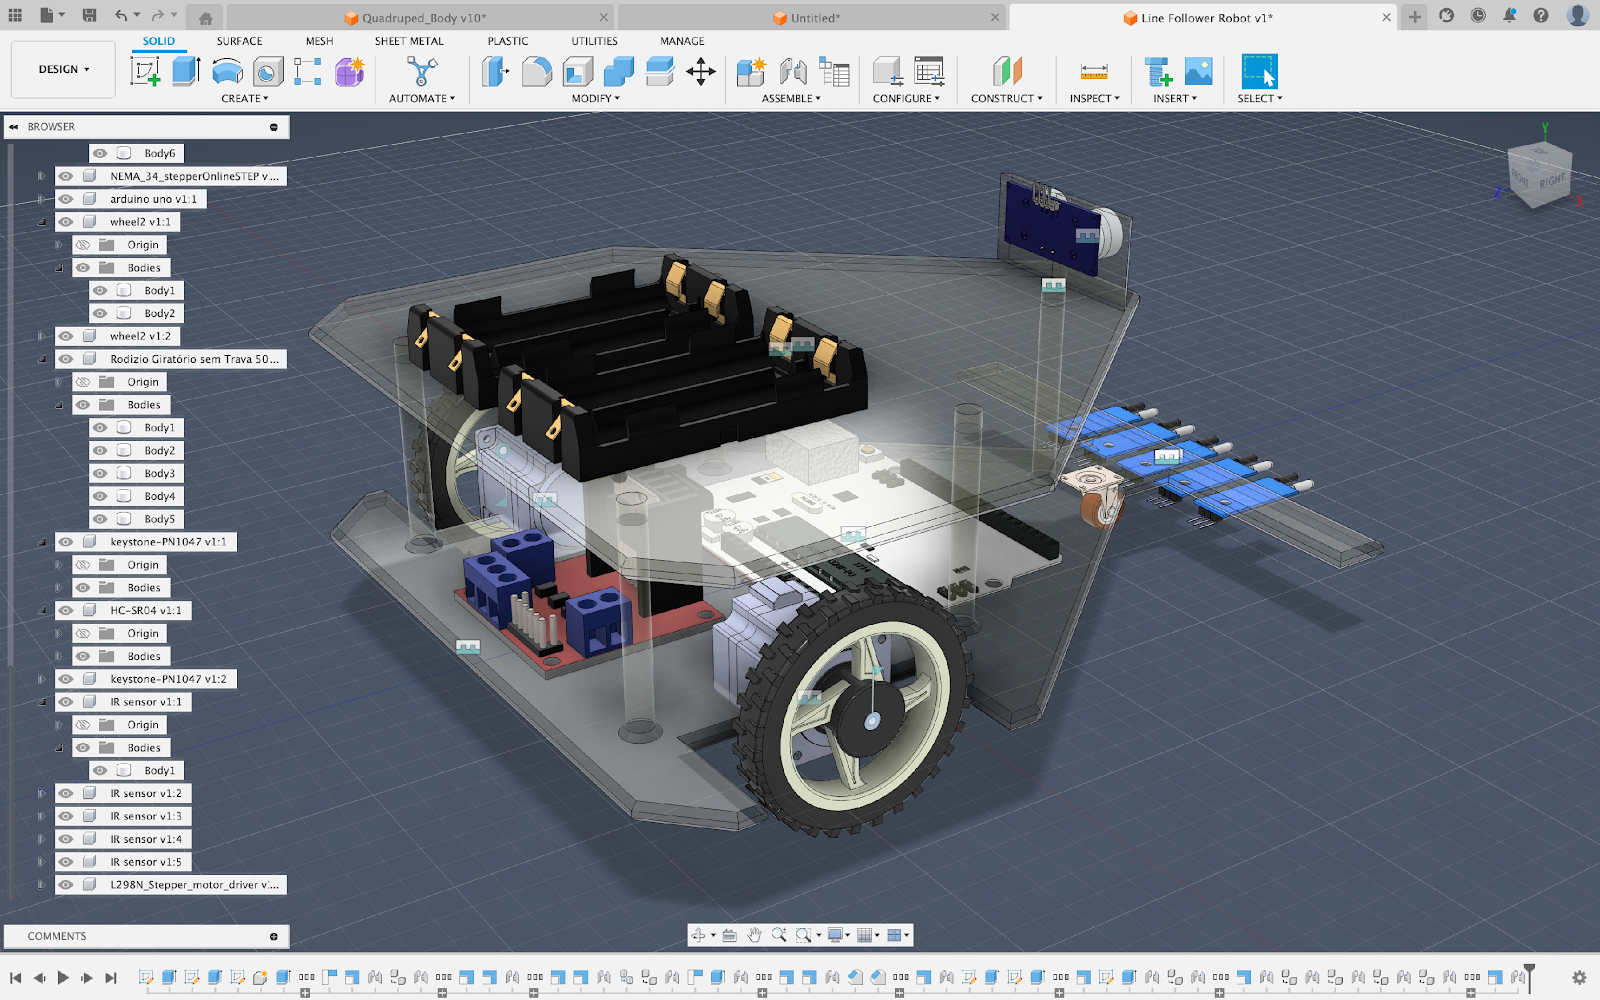Select the Fillet tool

(x=537, y=72)
